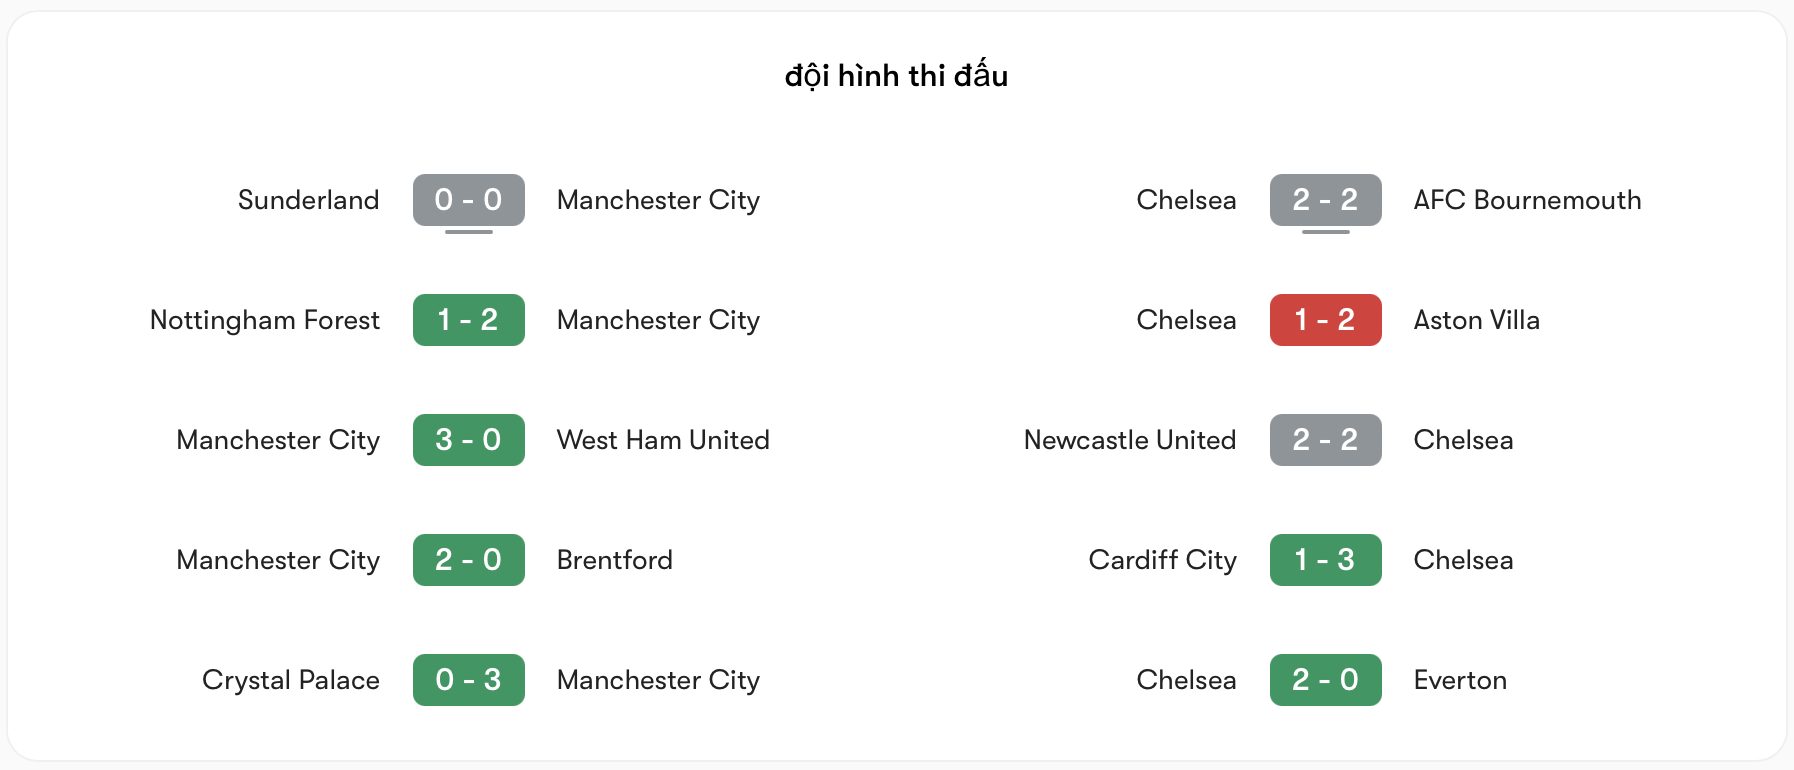The width and height of the screenshot is (1794, 770).
Task: Click the Aston Villa team name
Action: point(1476,320)
